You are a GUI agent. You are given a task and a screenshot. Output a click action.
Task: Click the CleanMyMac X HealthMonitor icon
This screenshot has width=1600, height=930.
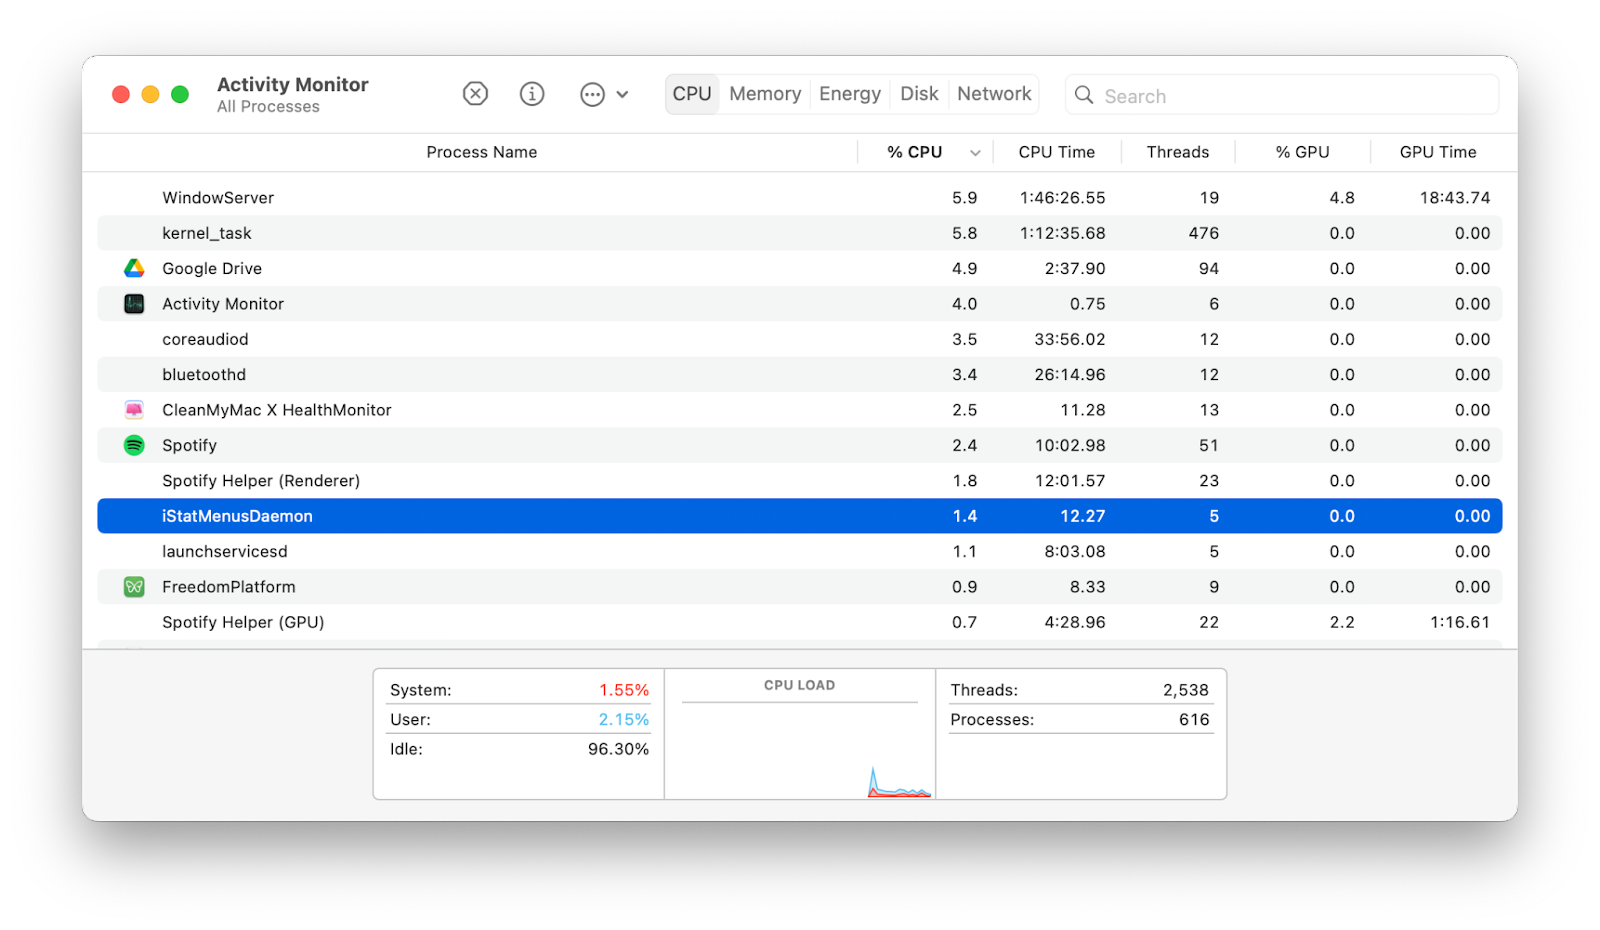click(x=133, y=409)
